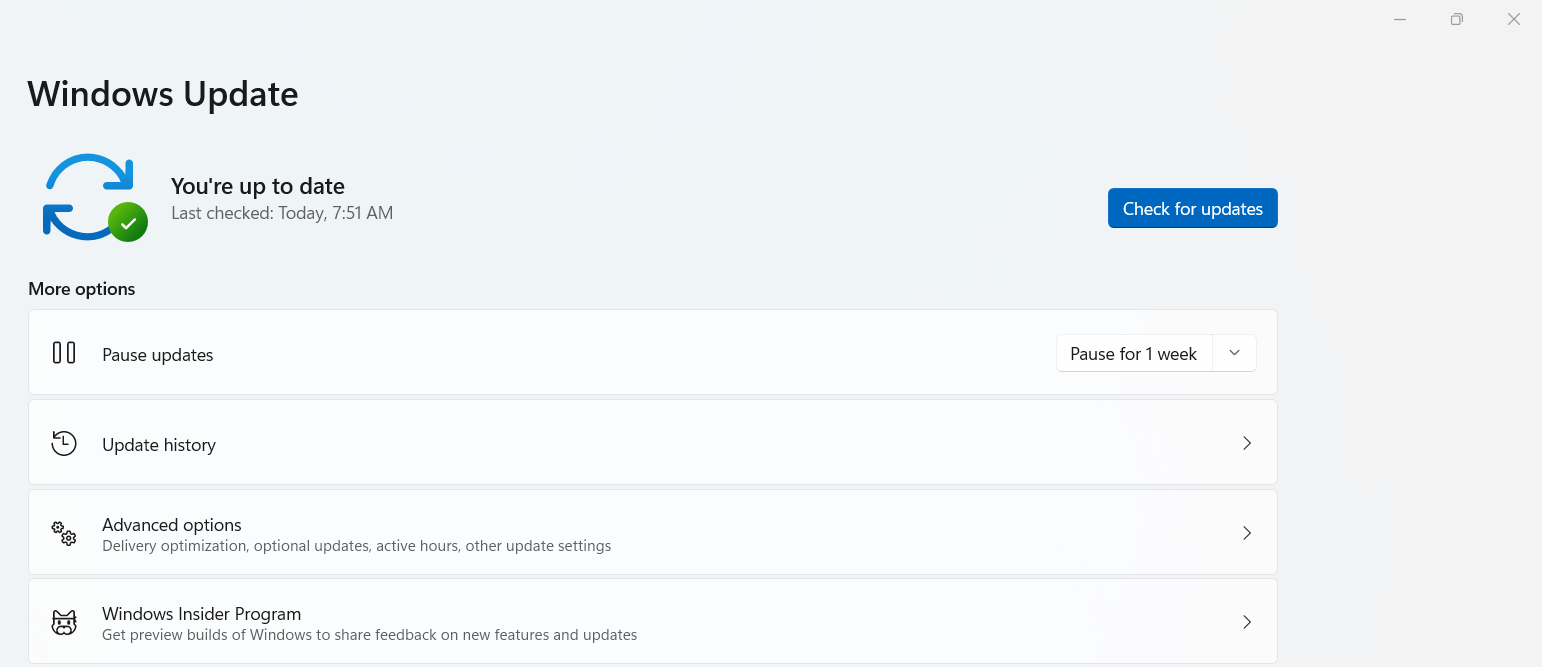Click 'Last checked: Today, 7:51 AM' text

282,213
